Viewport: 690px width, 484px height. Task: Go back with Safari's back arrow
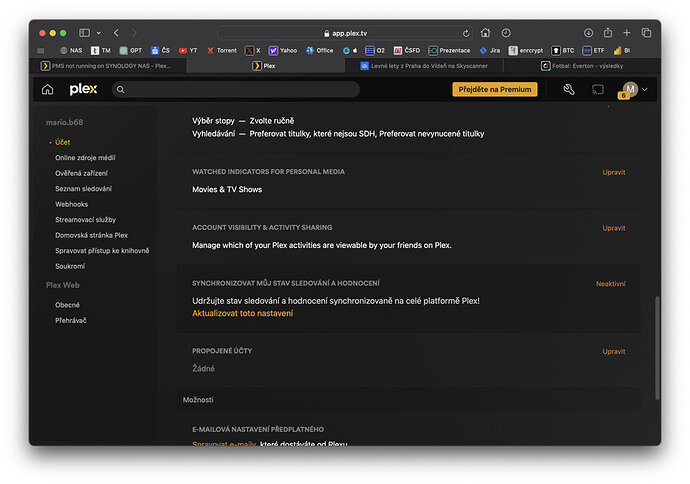(x=116, y=33)
